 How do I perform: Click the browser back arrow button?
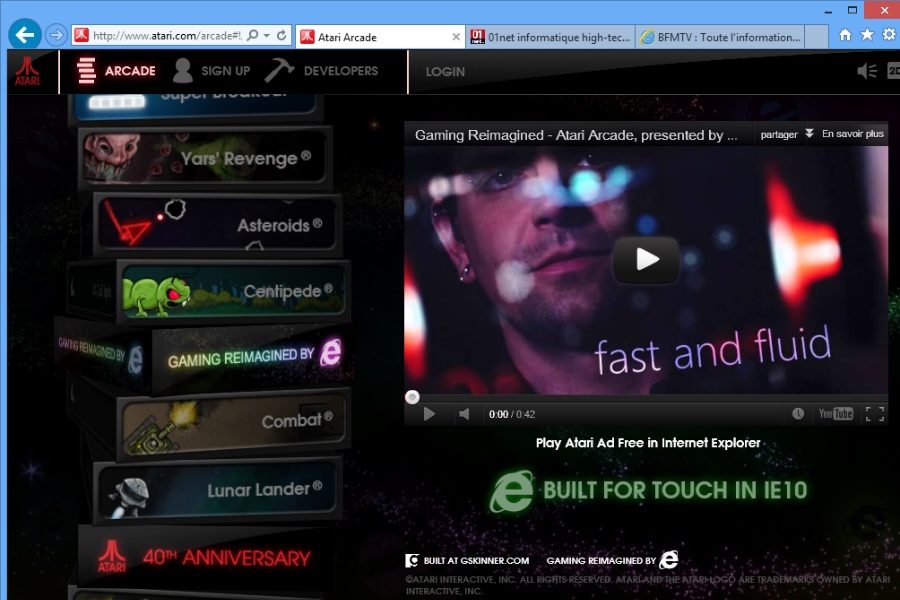[25, 35]
